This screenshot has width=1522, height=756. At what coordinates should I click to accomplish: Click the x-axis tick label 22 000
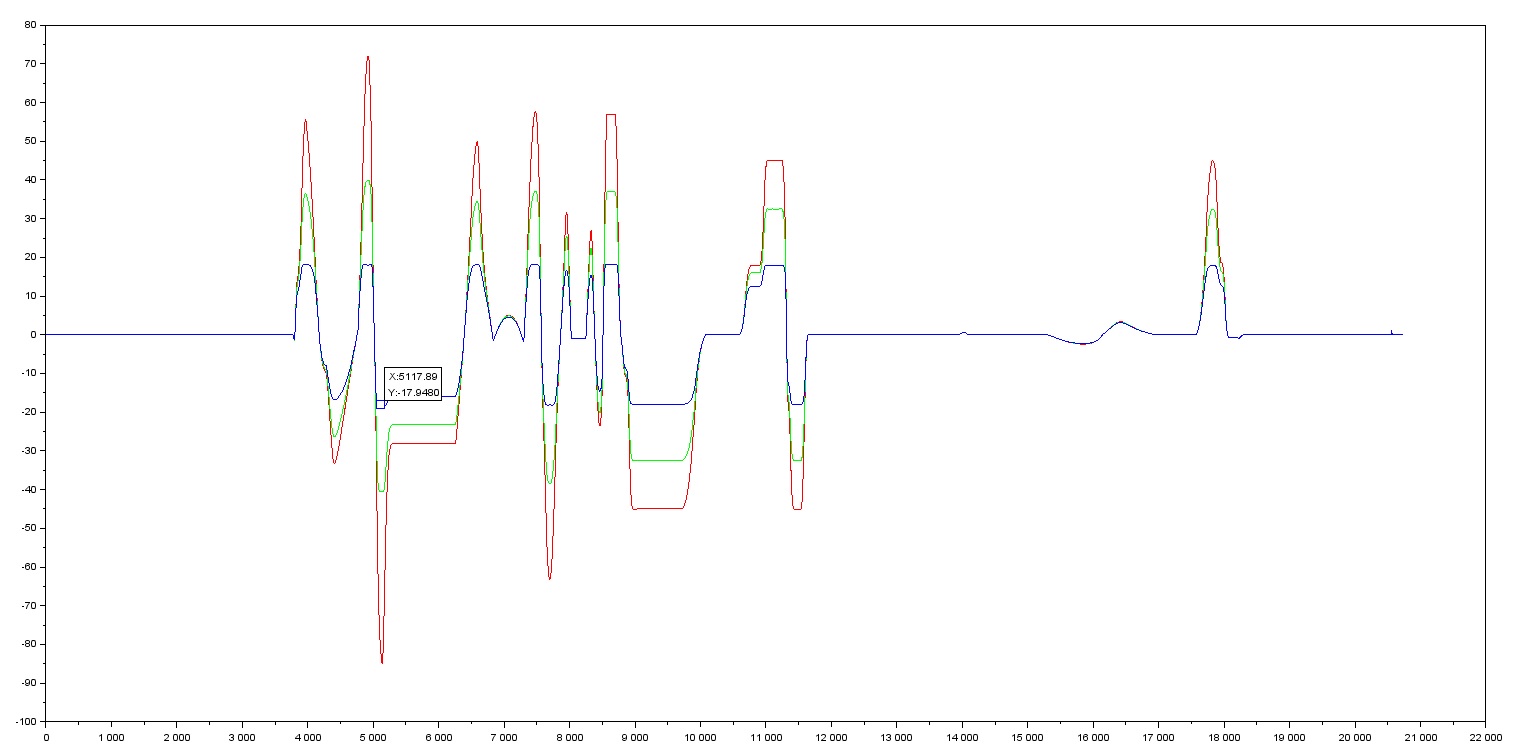1485,736
